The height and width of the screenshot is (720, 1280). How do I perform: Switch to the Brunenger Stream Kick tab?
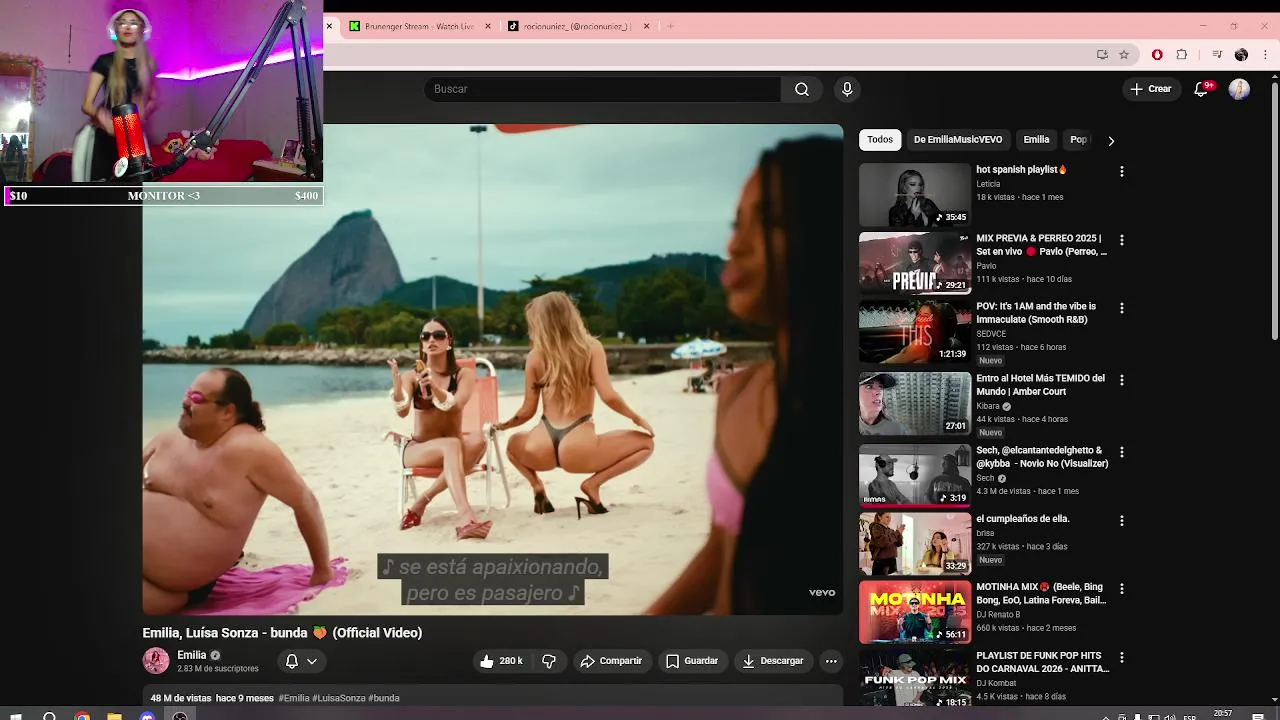[418, 26]
